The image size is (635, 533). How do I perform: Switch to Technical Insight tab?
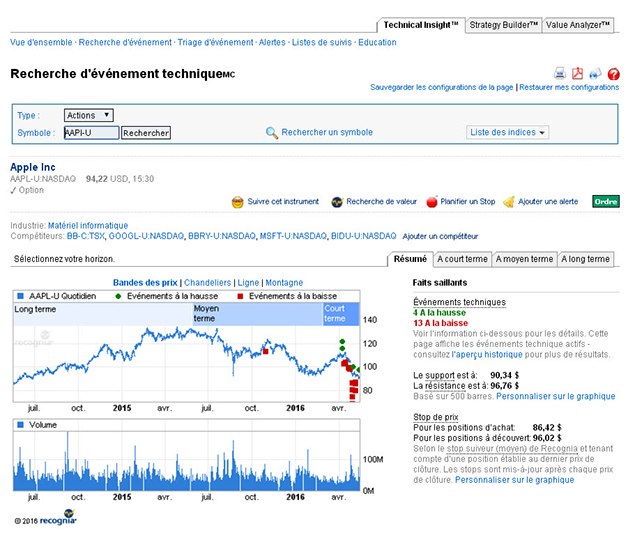[x=421, y=25]
